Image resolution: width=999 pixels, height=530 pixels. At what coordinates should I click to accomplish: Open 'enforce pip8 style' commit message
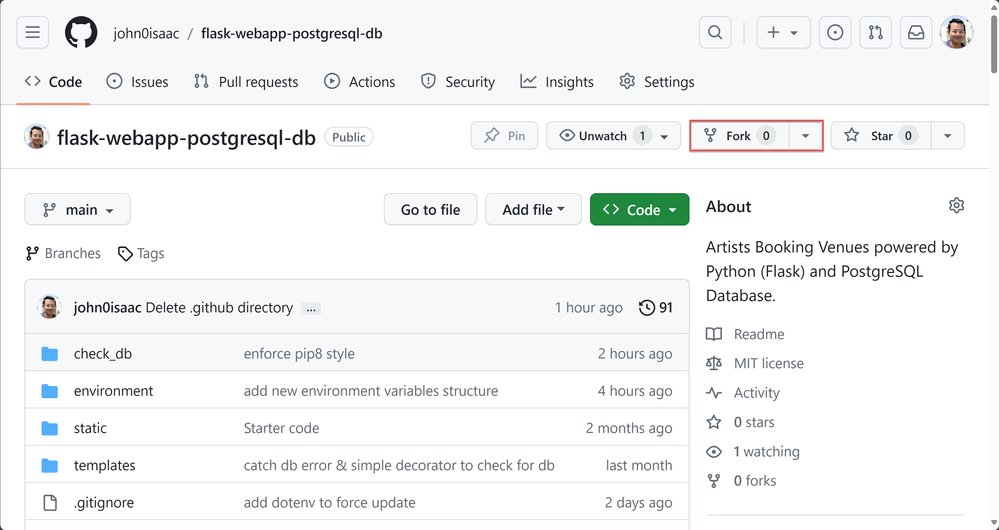(x=299, y=354)
